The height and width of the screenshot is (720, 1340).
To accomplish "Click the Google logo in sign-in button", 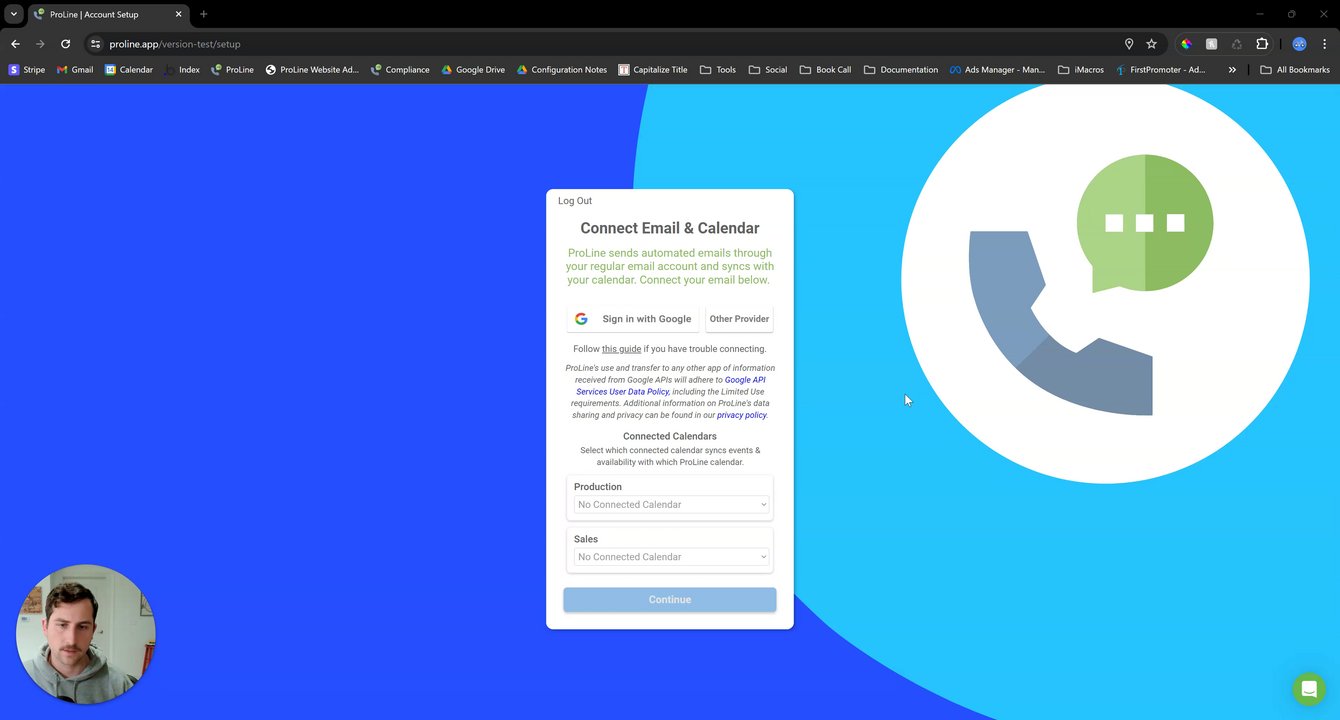I will [581, 319].
